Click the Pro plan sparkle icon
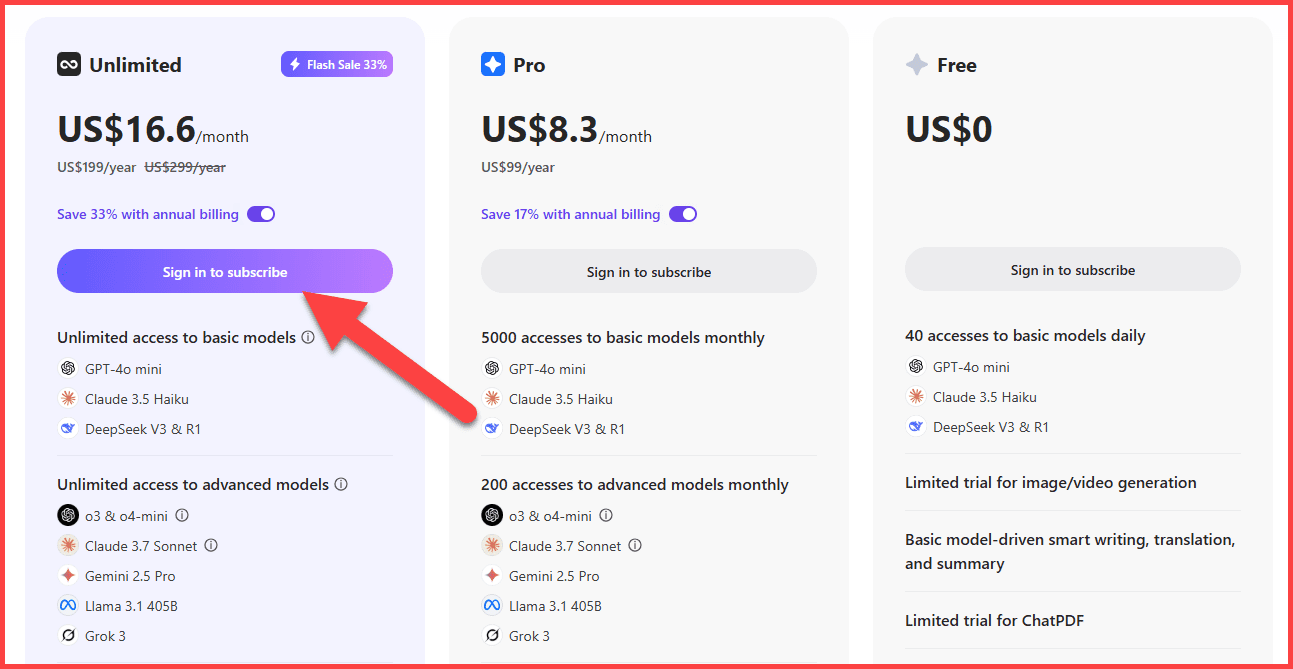The image size is (1293, 669). coord(493,65)
